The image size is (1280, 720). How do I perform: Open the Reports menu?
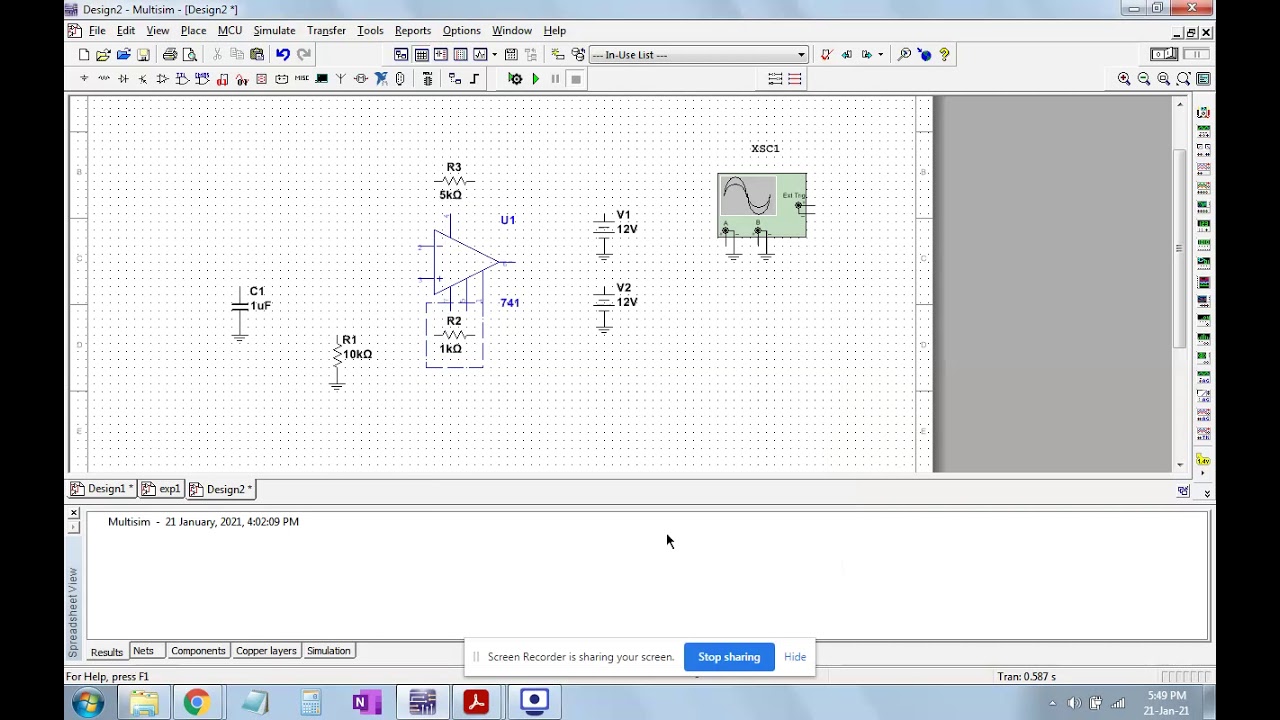point(412,31)
